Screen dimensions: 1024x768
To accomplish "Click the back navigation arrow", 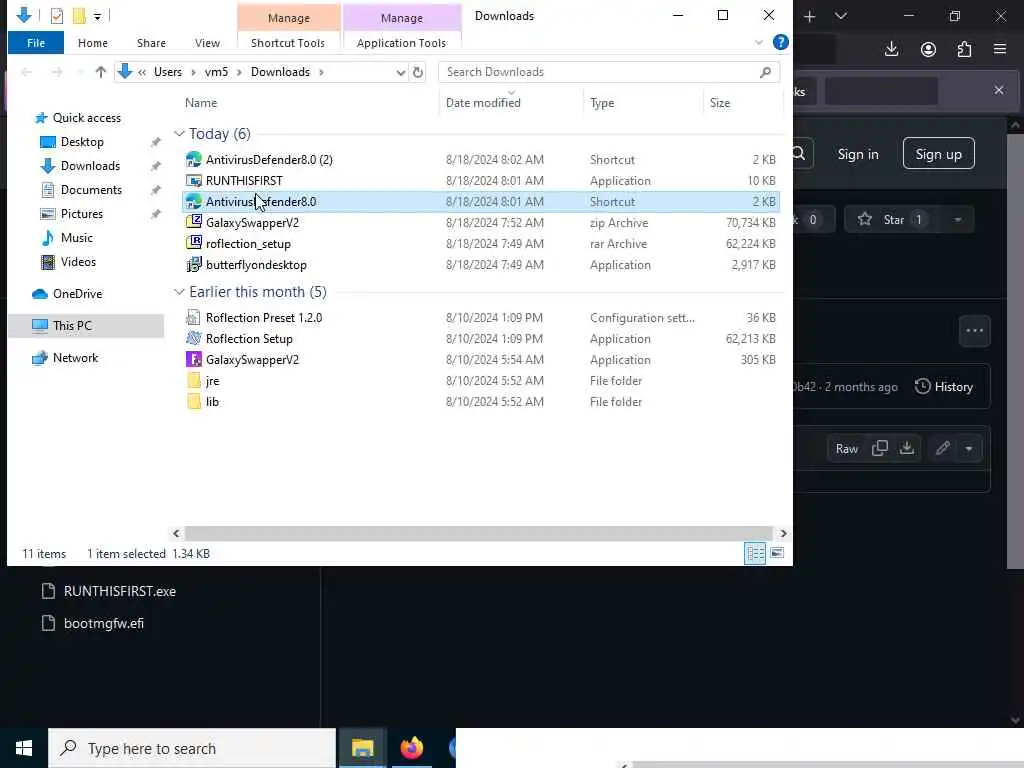I will (27, 72).
